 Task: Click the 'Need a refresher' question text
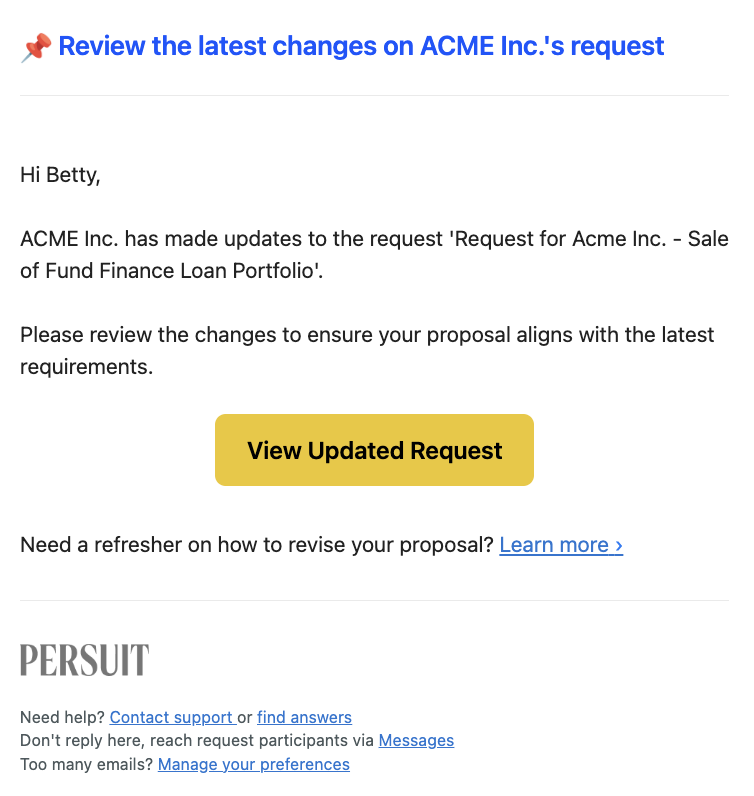pyautogui.click(x=257, y=545)
